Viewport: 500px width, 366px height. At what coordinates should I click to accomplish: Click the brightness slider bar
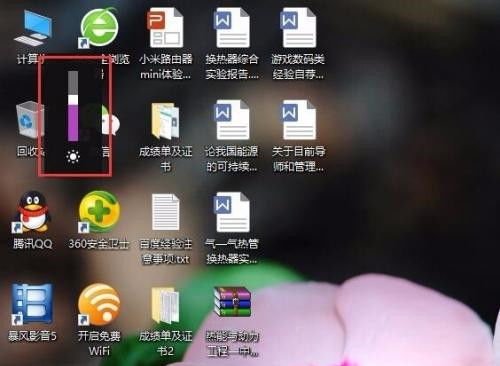73,106
